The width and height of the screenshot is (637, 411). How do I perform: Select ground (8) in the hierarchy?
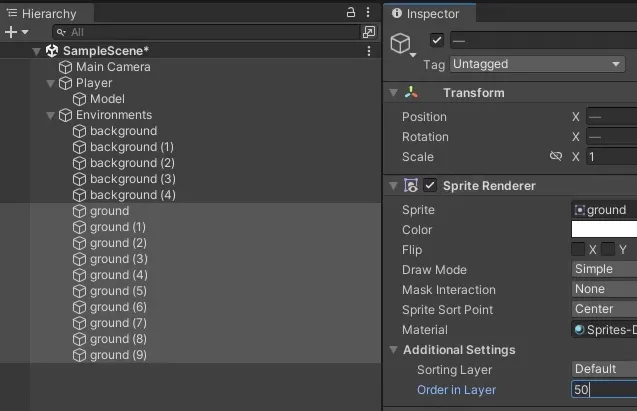point(118,339)
